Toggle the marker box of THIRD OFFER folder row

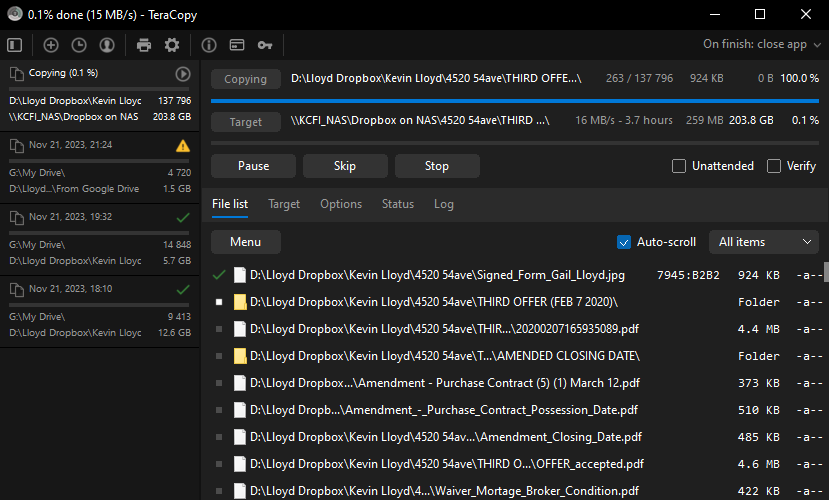(219, 302)
